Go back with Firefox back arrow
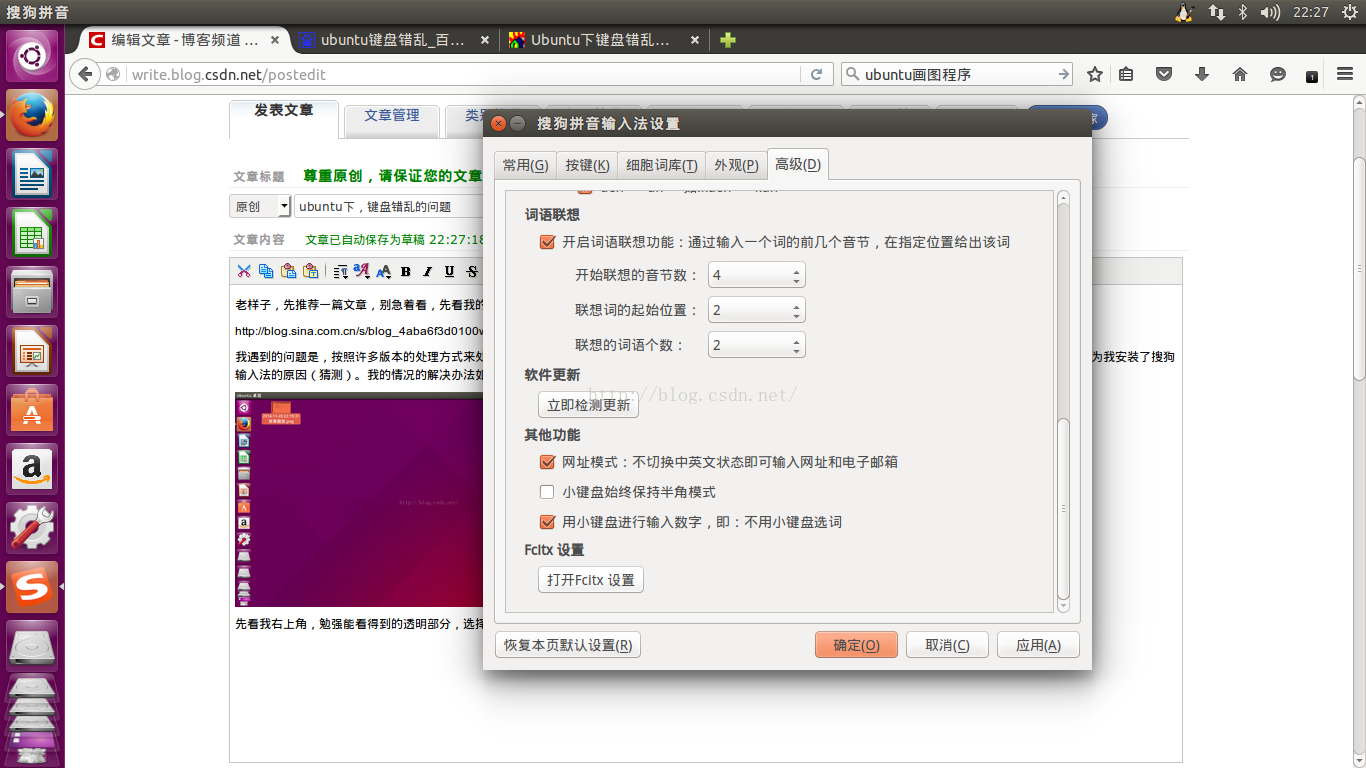 pos(86,74)
